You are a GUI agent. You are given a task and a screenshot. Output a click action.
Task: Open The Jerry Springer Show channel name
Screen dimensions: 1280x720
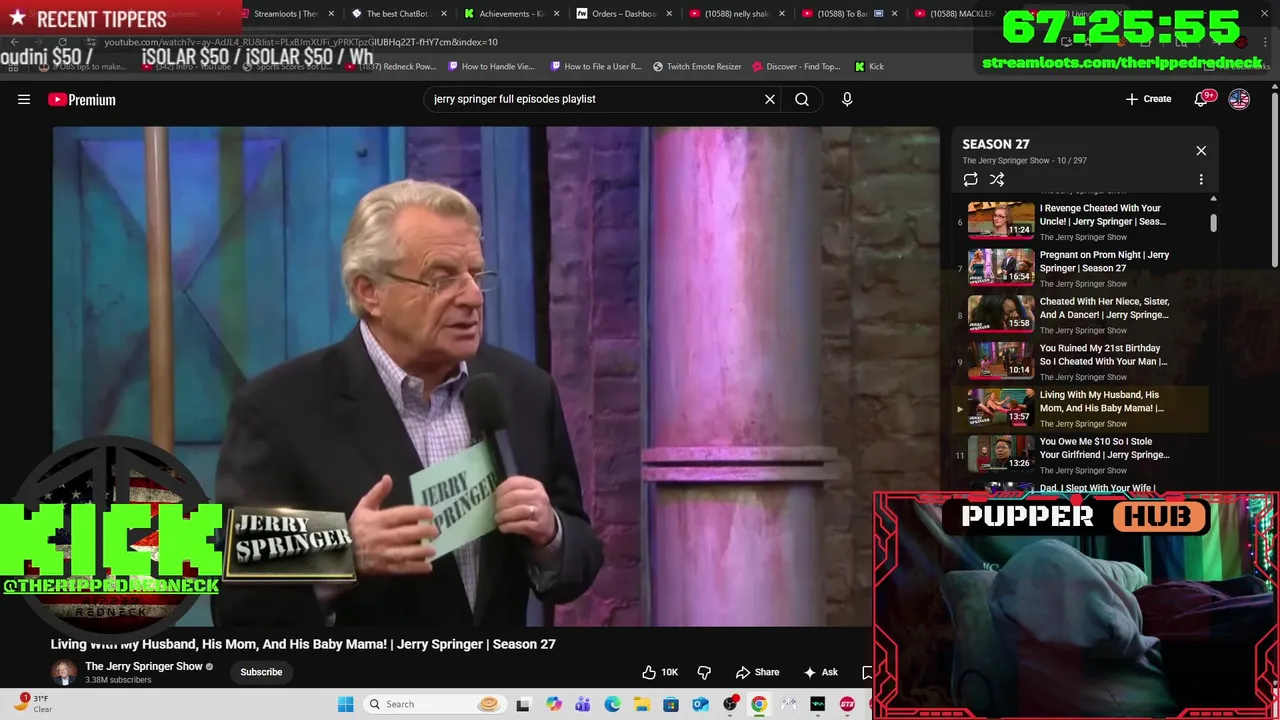pos(144,666)
